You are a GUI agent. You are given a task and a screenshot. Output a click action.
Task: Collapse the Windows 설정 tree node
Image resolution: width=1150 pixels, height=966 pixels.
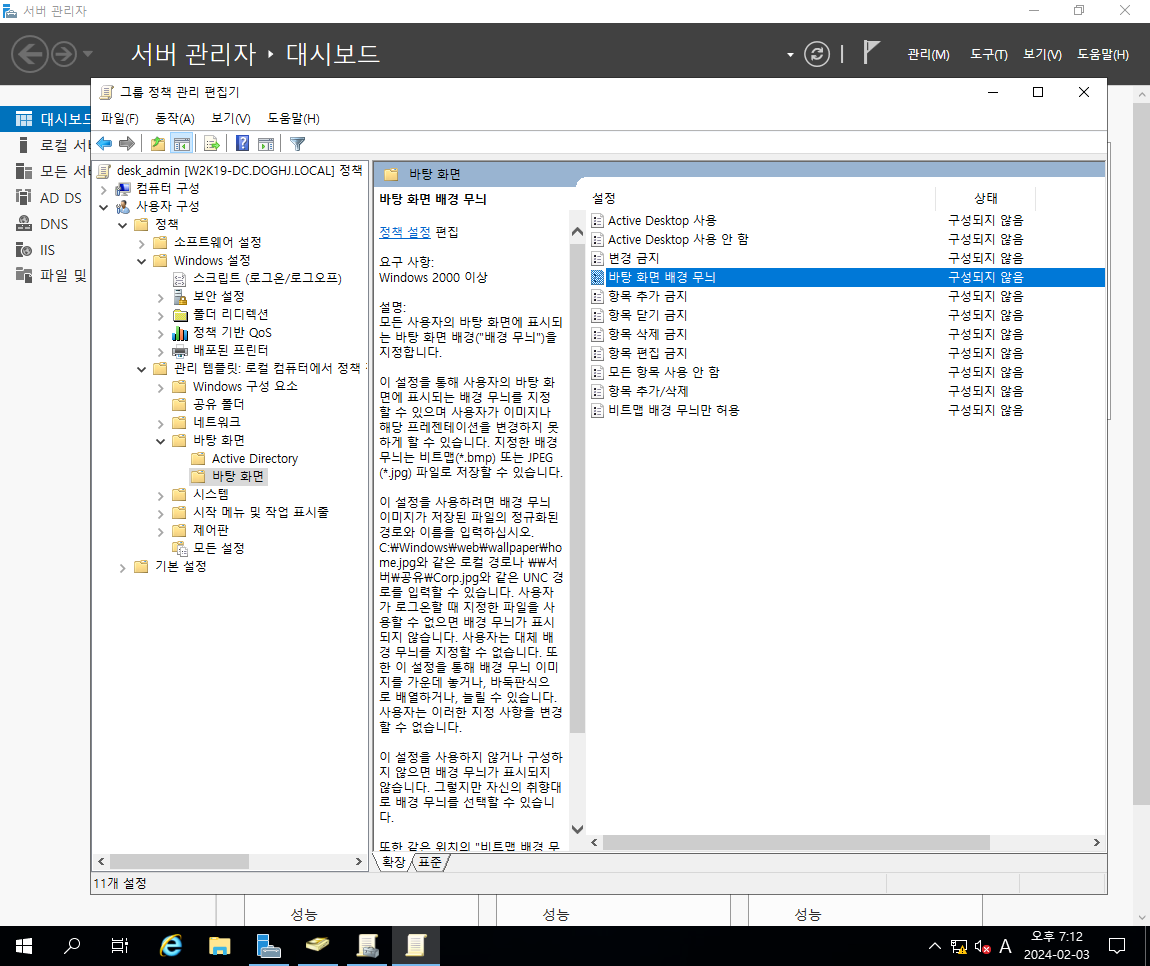click(142, 261)
